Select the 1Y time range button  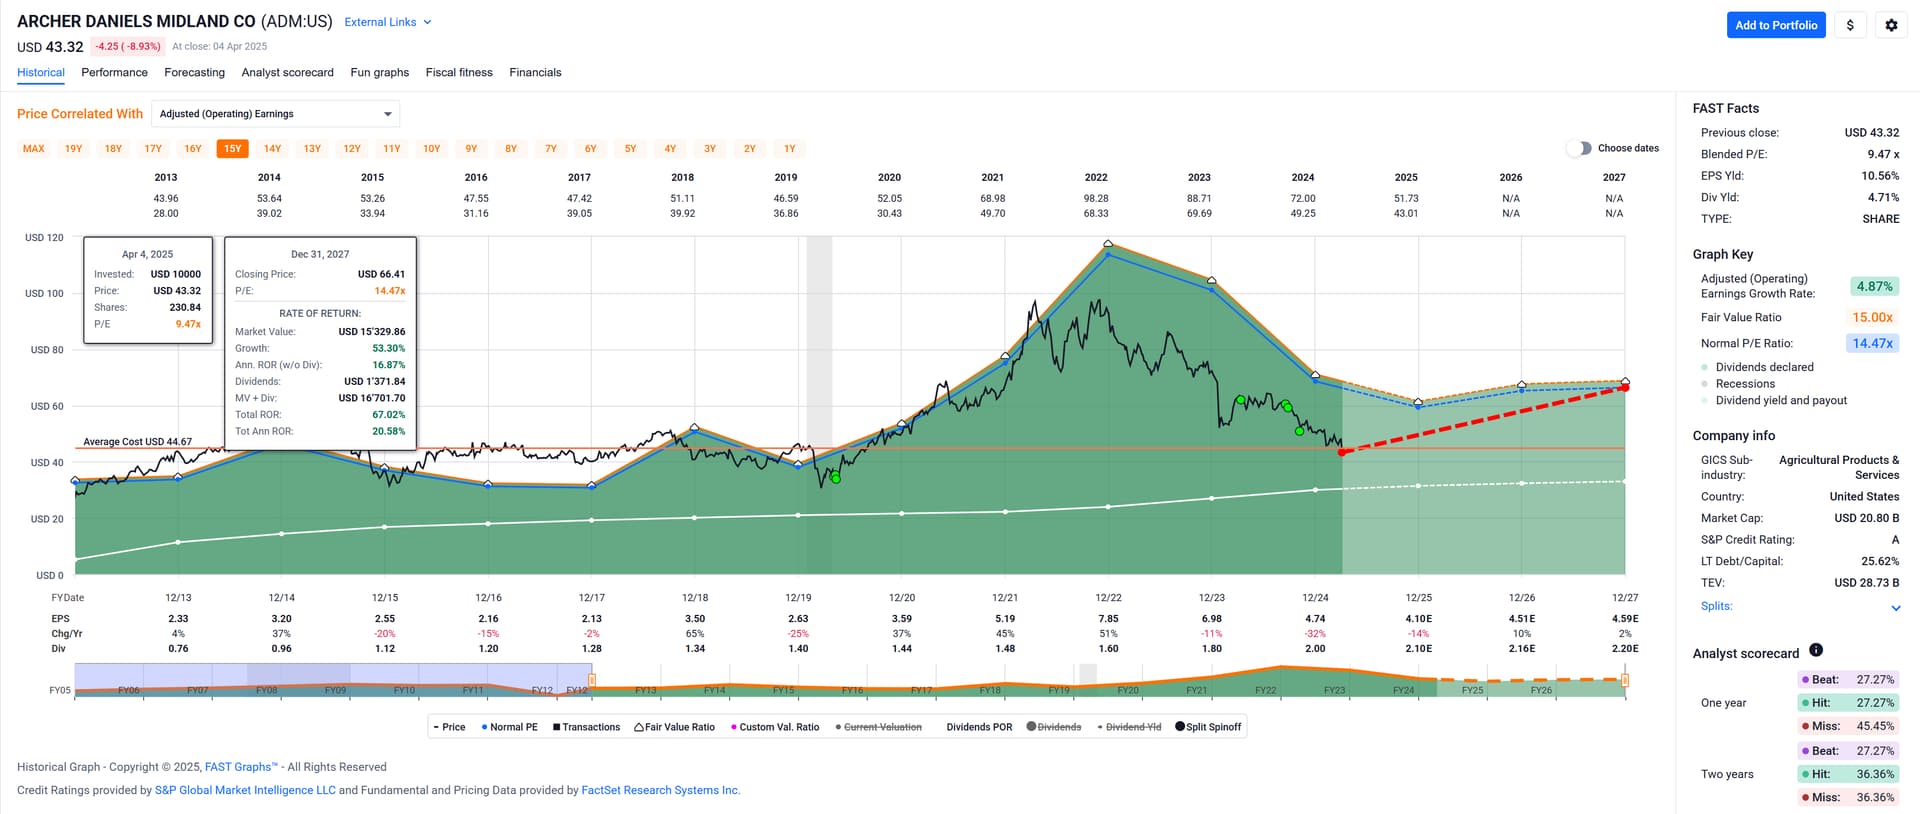(x=790, y=149)
